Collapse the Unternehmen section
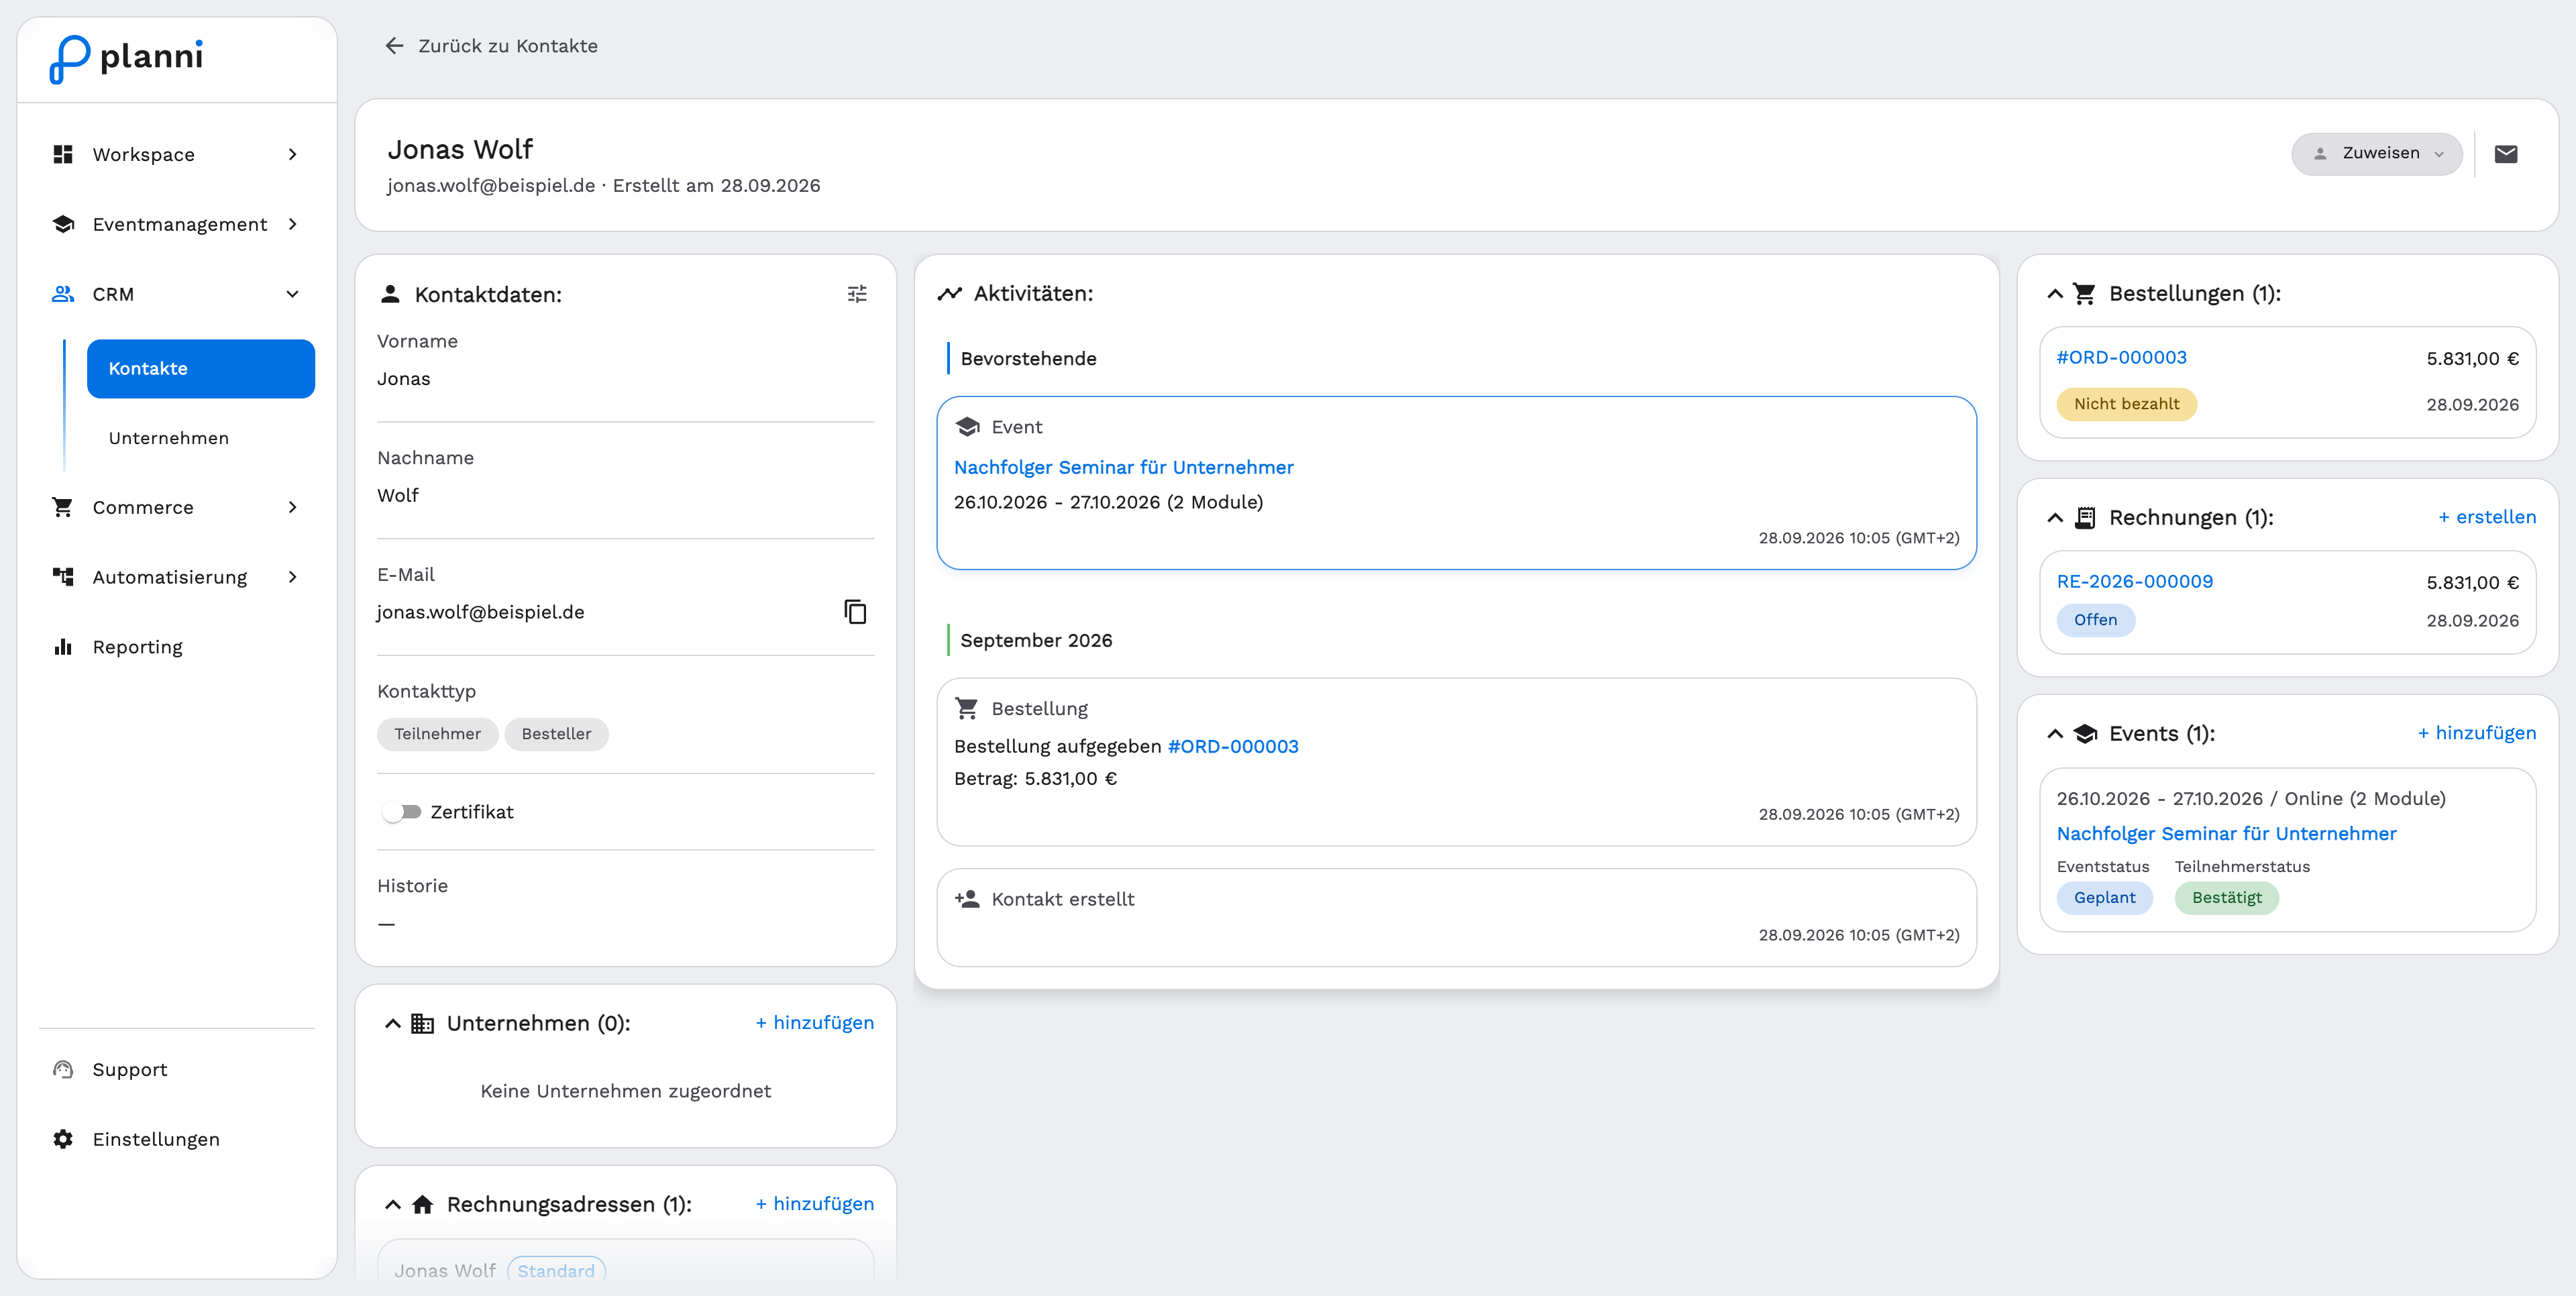This screenshot has width=2576, height=1296. pyautogui.click(x=393, y=1024)
